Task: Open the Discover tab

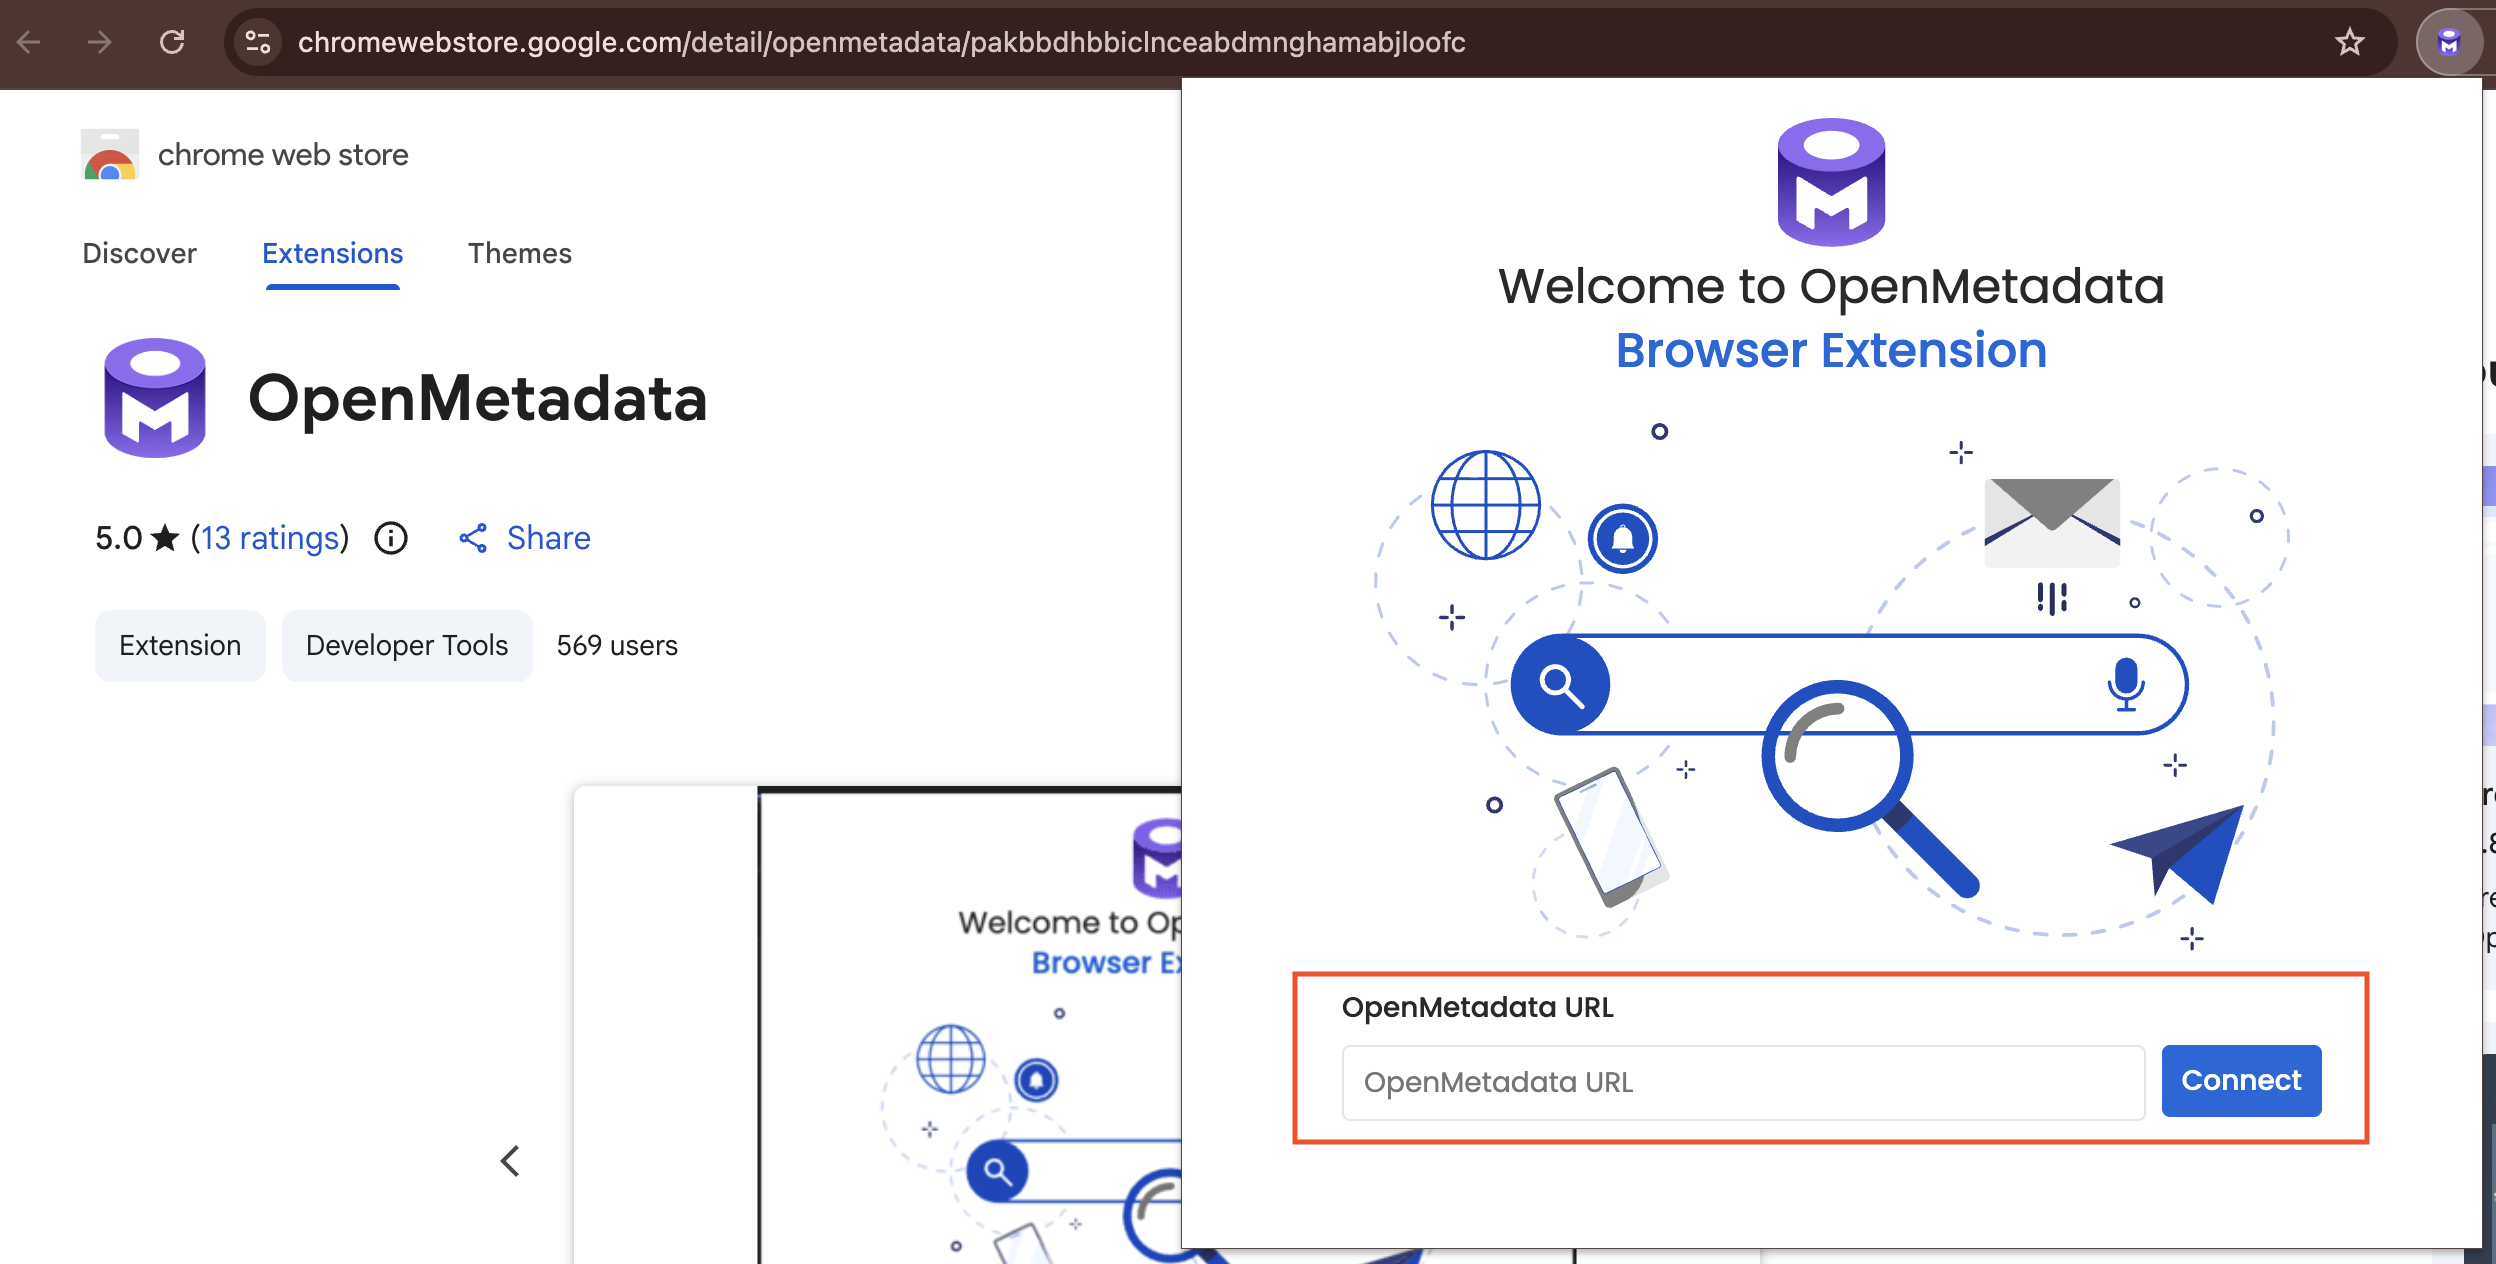Action: coord(140,253)
